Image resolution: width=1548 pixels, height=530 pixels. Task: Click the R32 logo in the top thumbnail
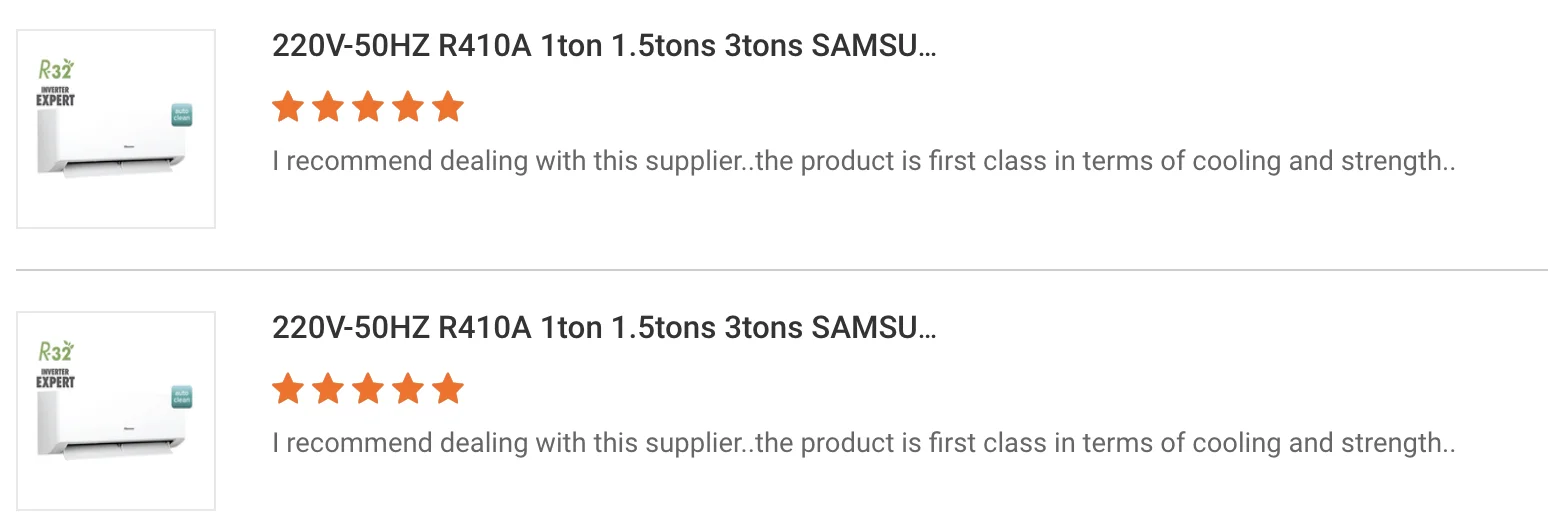click(x=56, y=70)
